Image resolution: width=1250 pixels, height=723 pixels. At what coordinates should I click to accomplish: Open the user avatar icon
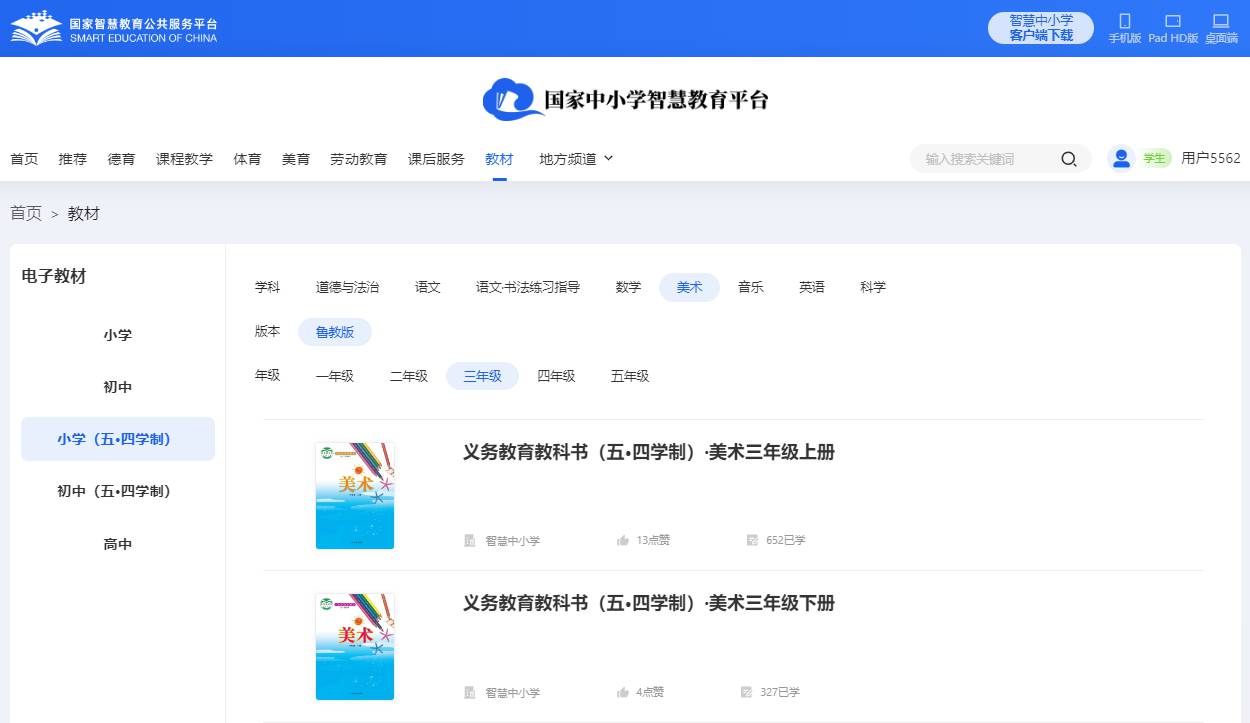tap(1121, 158)
